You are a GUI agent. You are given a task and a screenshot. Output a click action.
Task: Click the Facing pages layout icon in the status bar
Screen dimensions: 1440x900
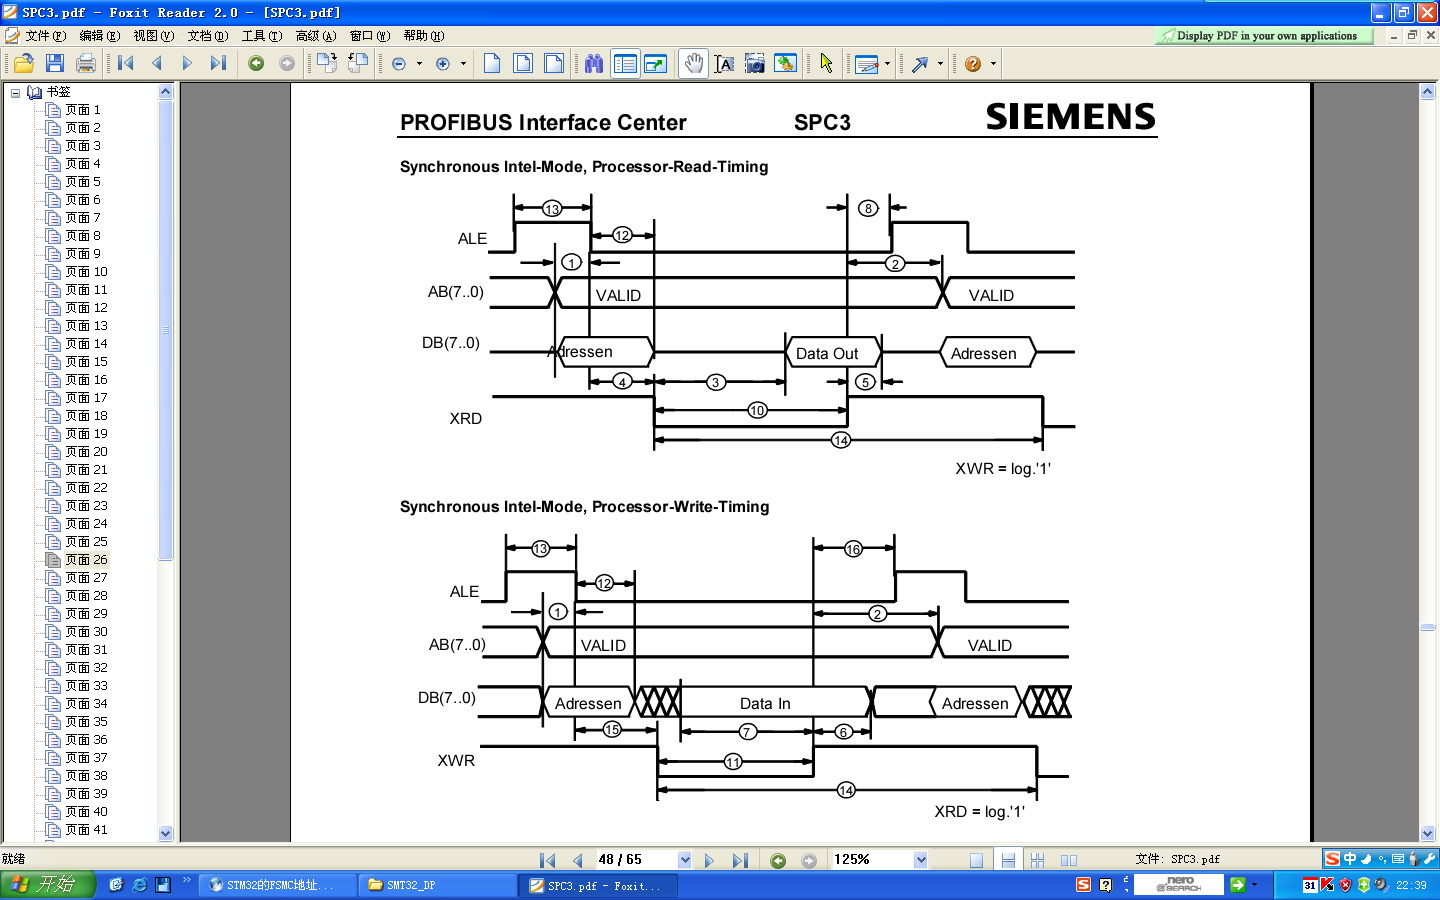pos(1069,860)
